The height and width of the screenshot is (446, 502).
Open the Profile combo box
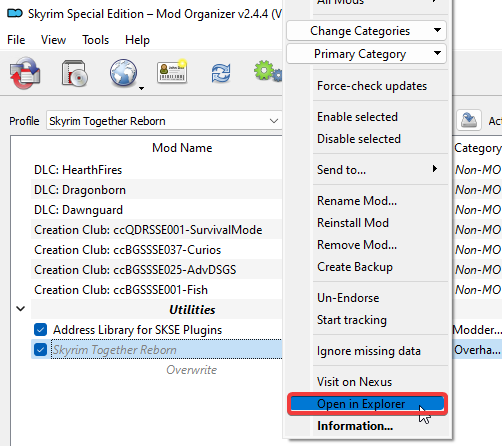point(164,121)
